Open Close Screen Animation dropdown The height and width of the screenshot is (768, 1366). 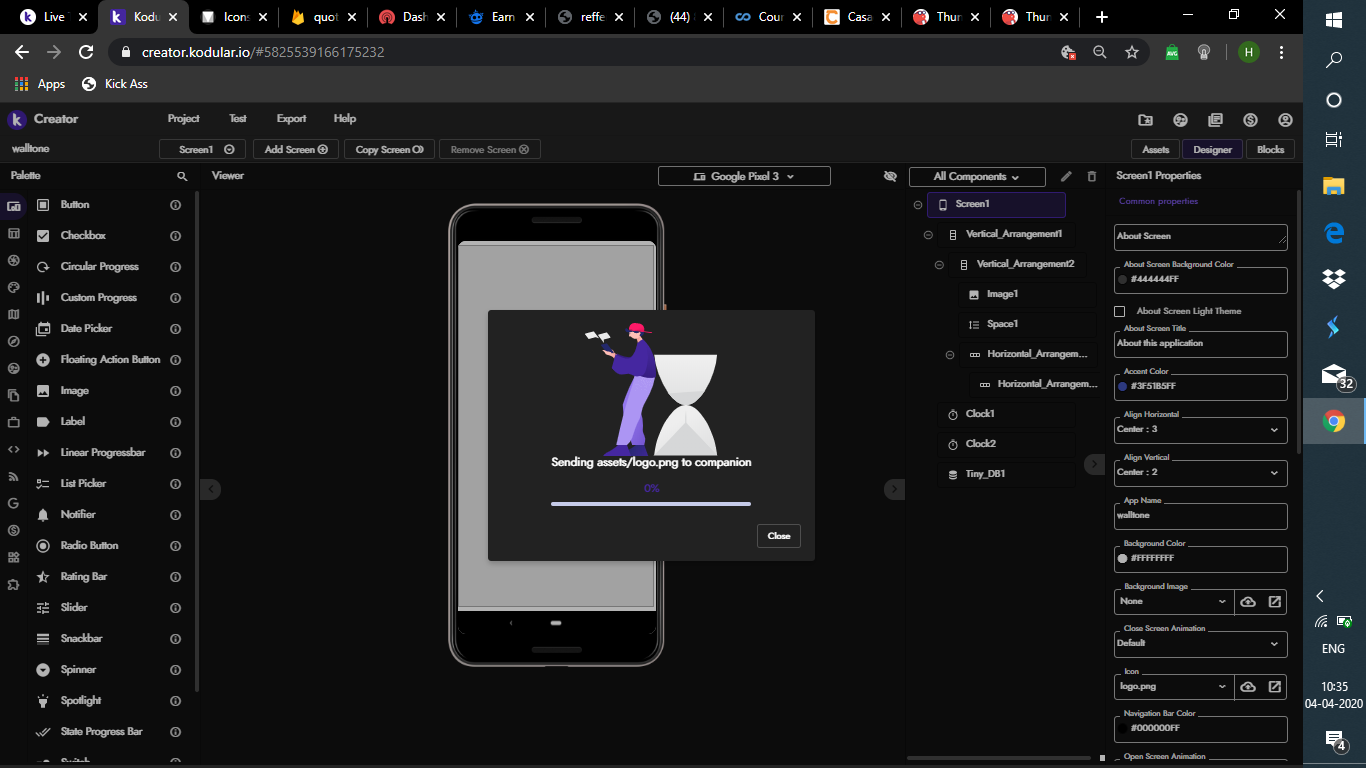1201,644
